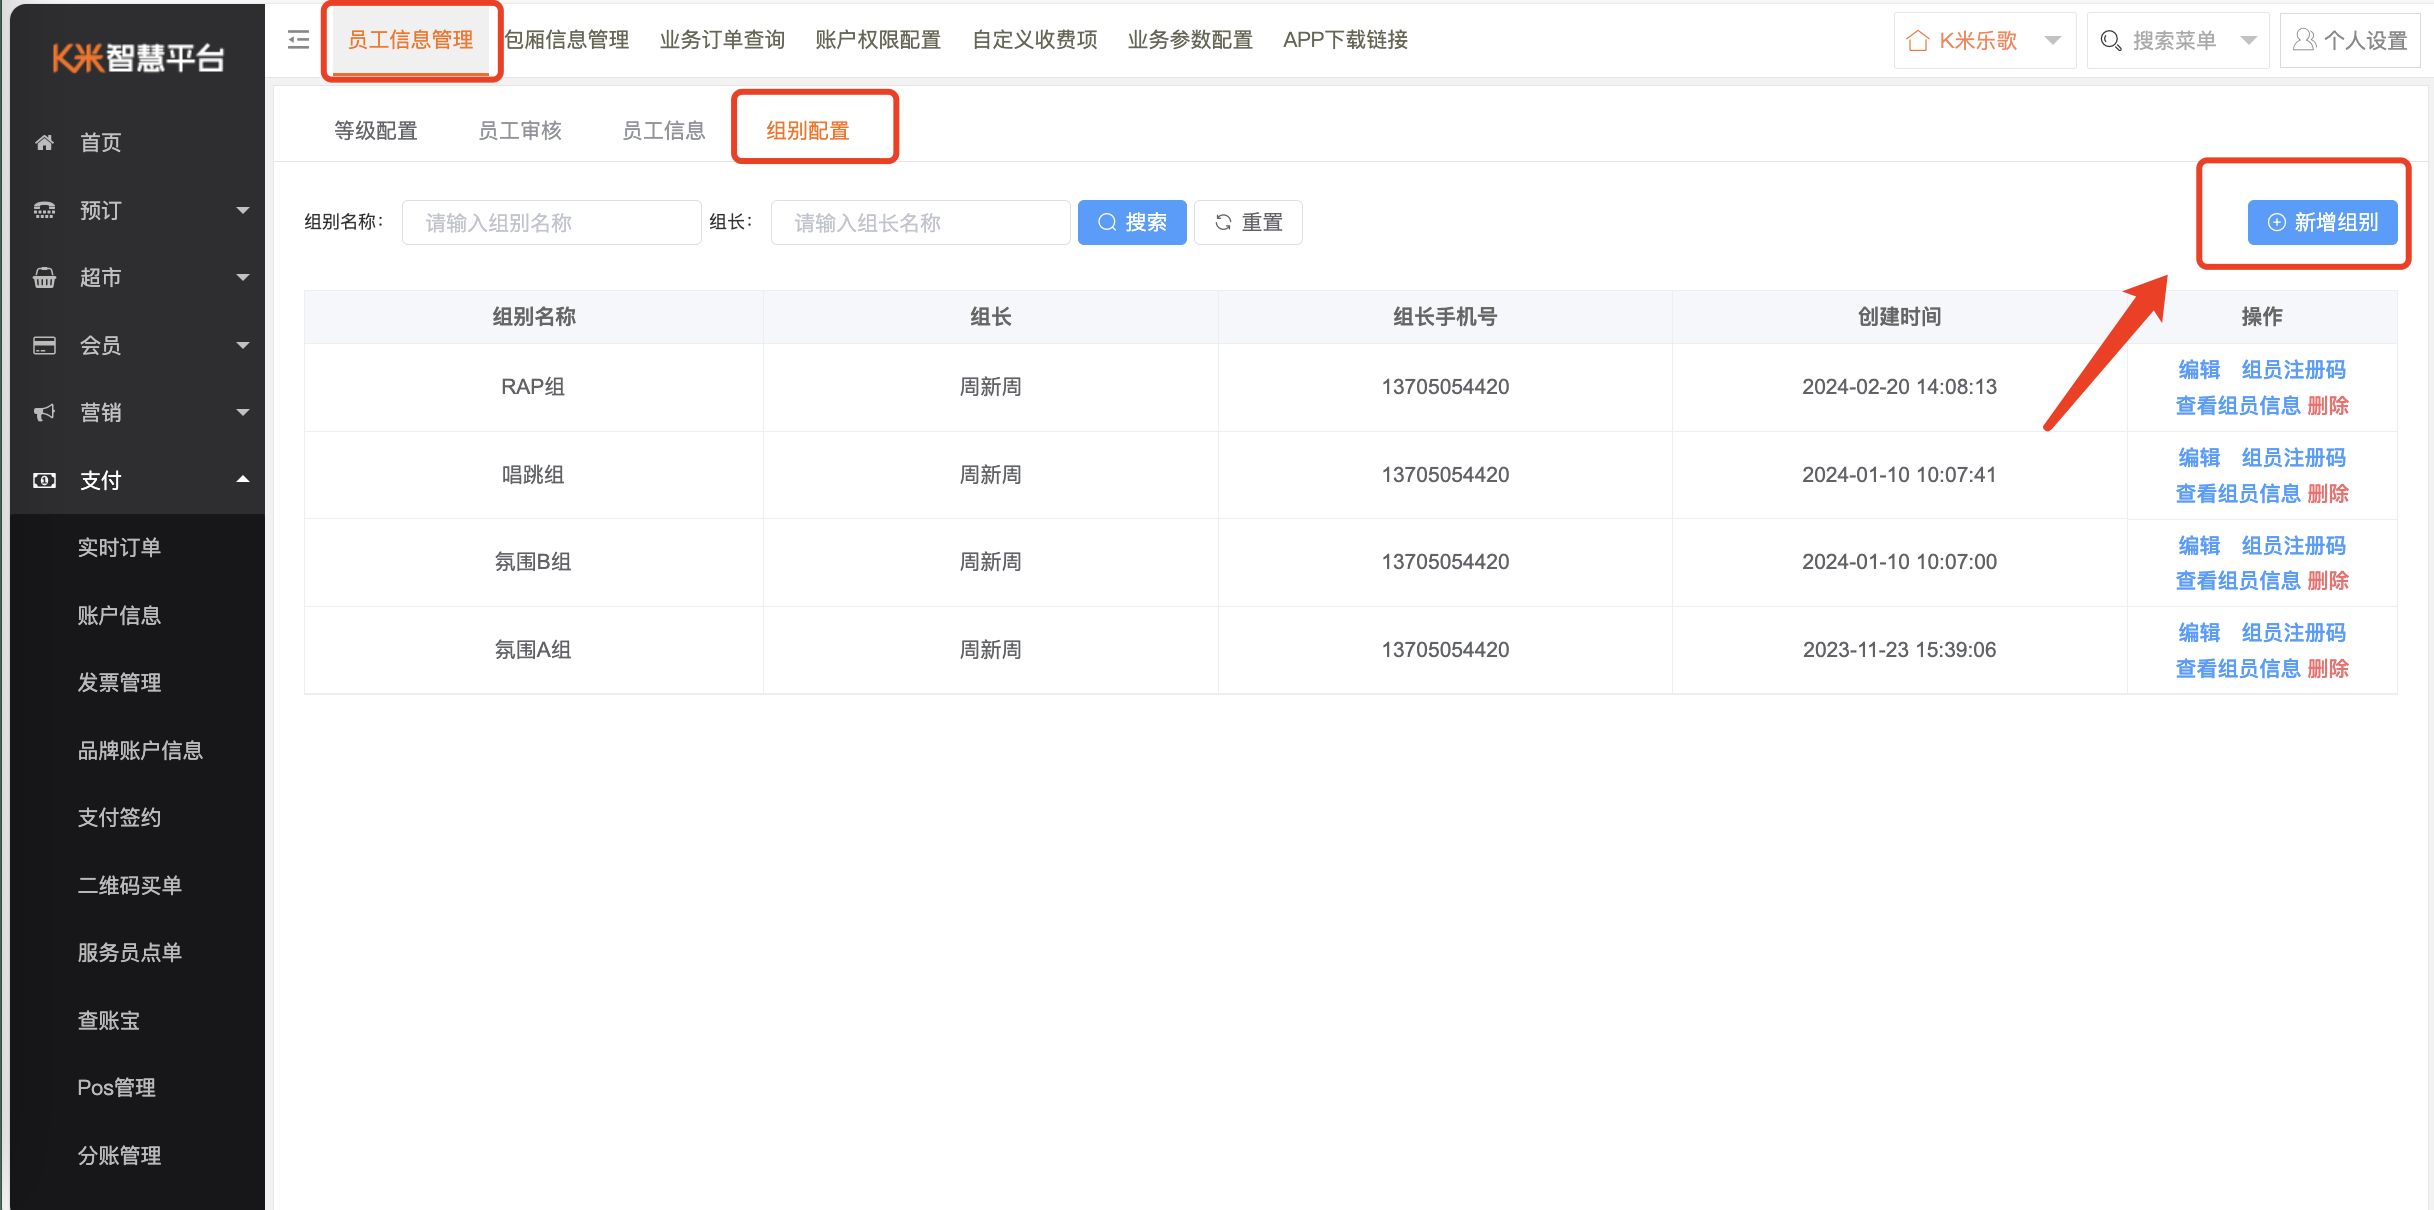View 查看组员信息 for RAP组

[x=2238, y=406]
